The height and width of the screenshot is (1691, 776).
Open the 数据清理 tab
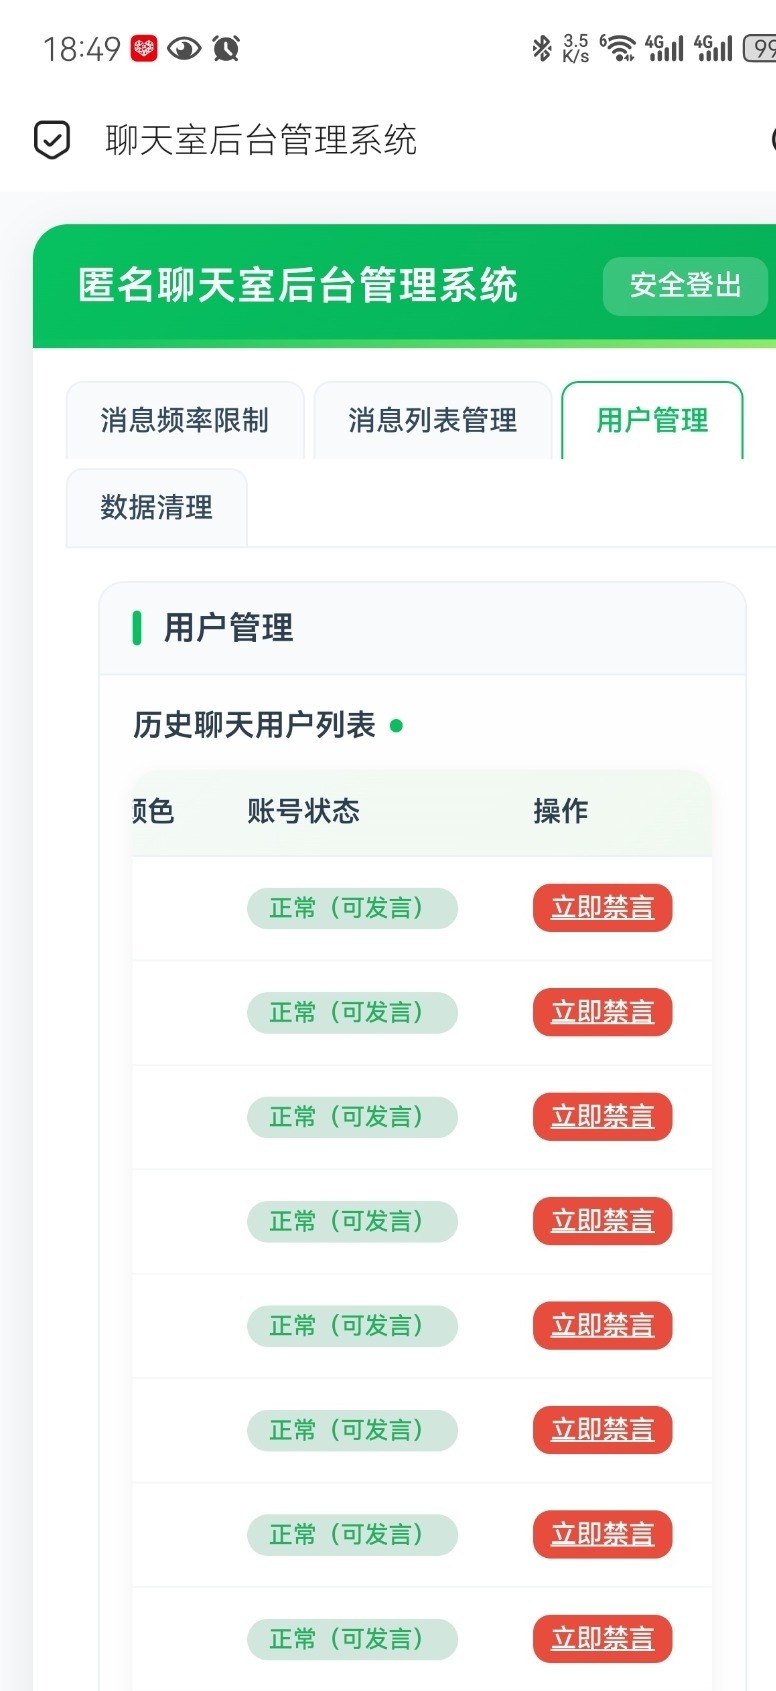pyautogui.click(x=156, y=507)
